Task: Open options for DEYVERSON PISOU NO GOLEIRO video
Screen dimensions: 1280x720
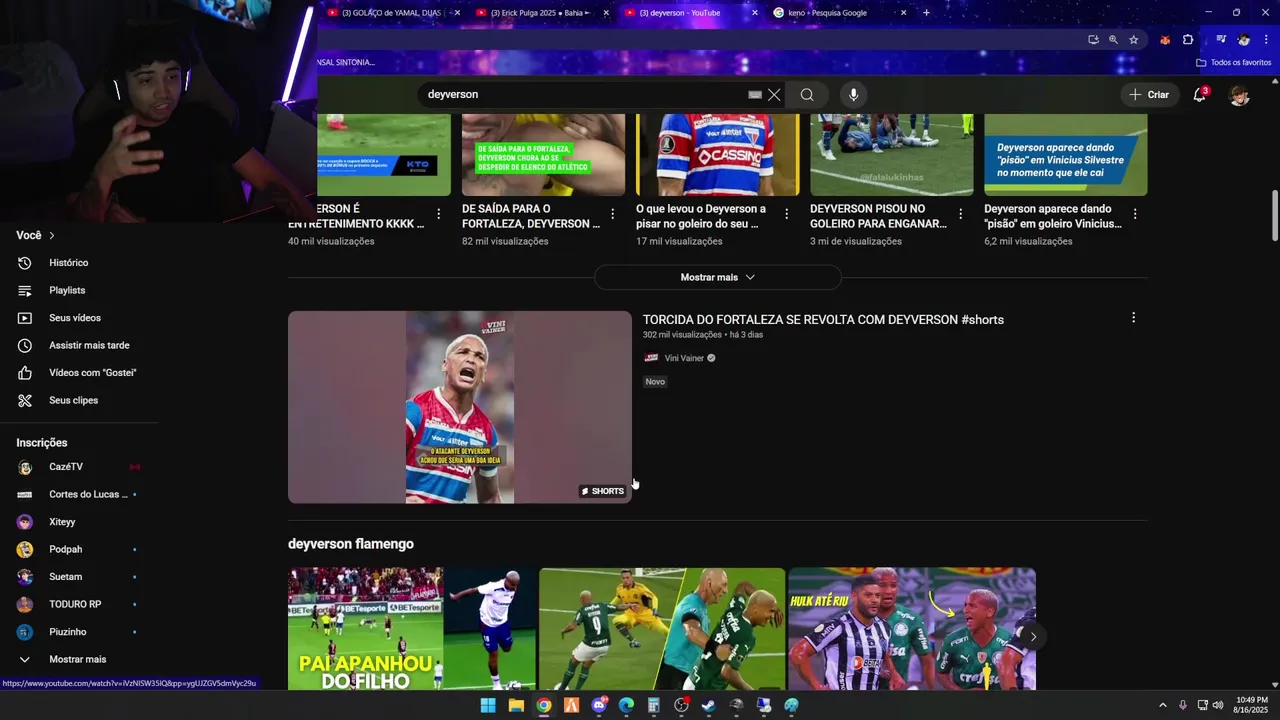Action: coord(961,214)
